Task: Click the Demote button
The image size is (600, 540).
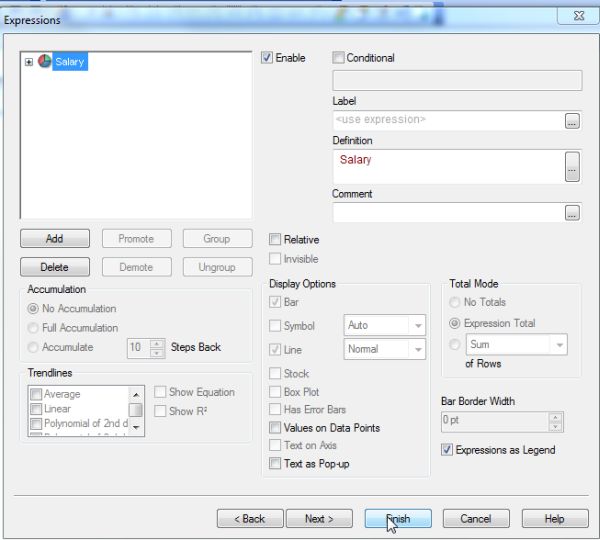Action: point(137,267)
